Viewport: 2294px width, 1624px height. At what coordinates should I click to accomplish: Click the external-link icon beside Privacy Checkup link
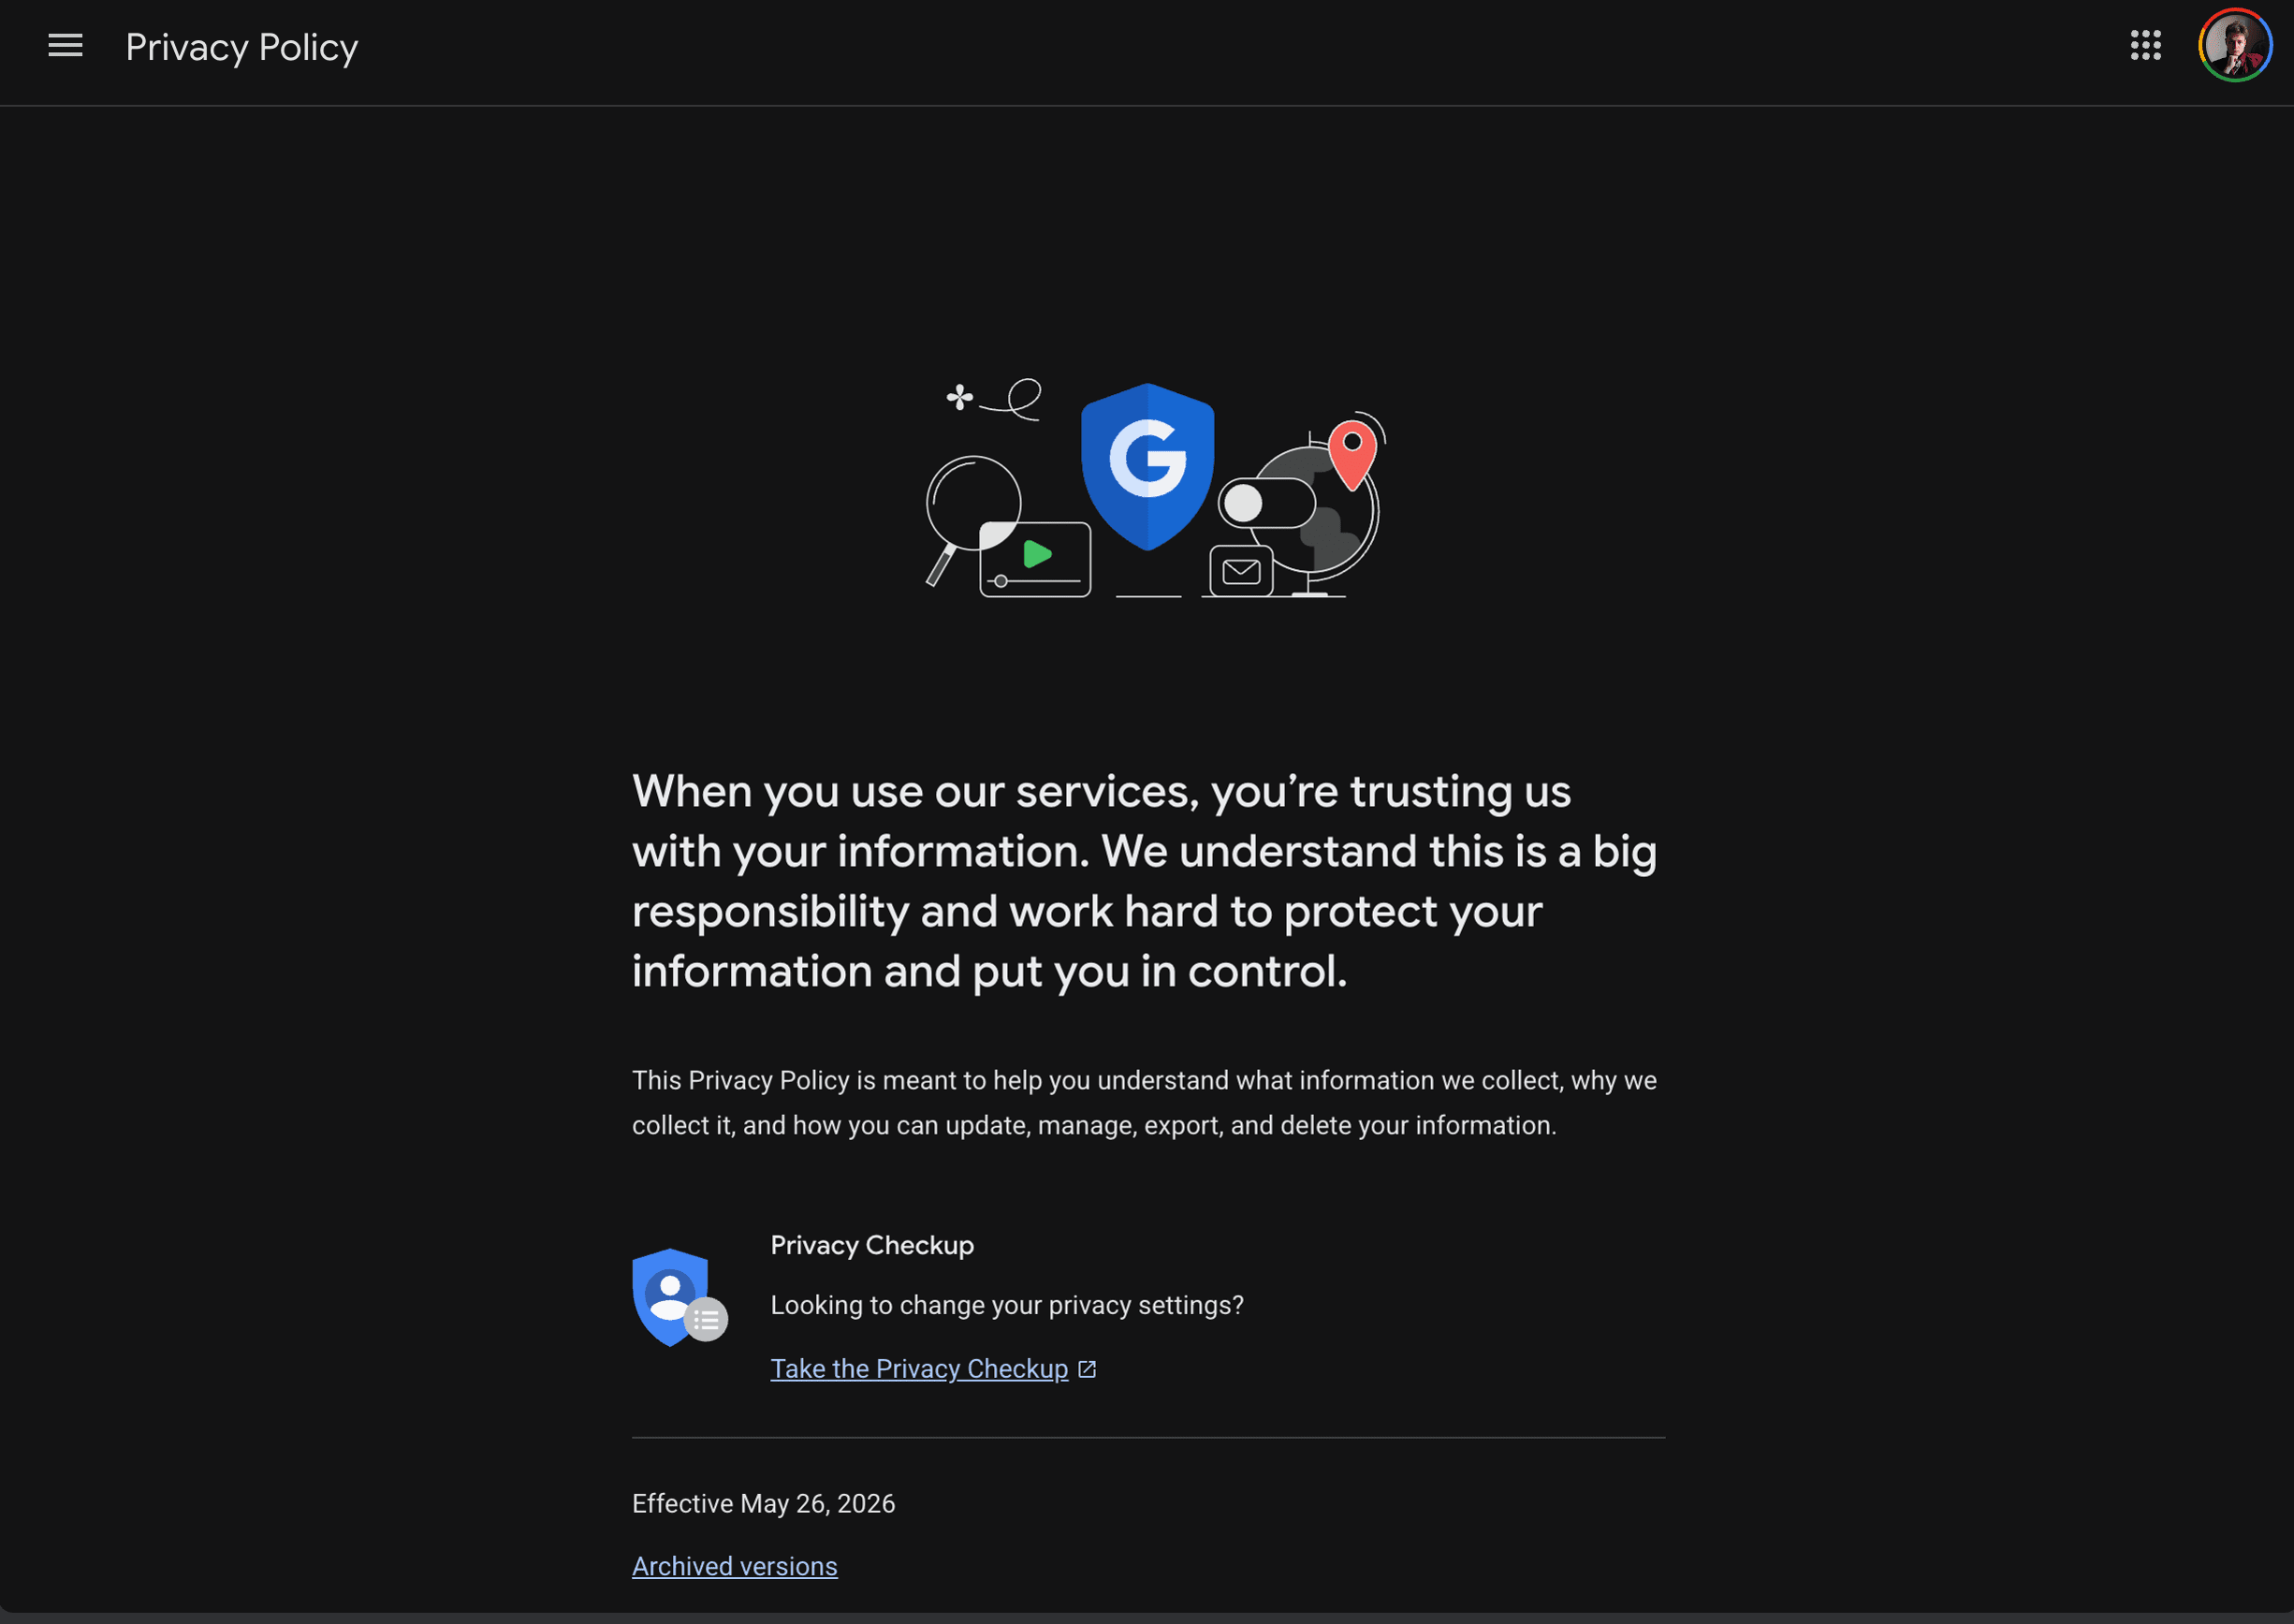click(1087, 1369)
